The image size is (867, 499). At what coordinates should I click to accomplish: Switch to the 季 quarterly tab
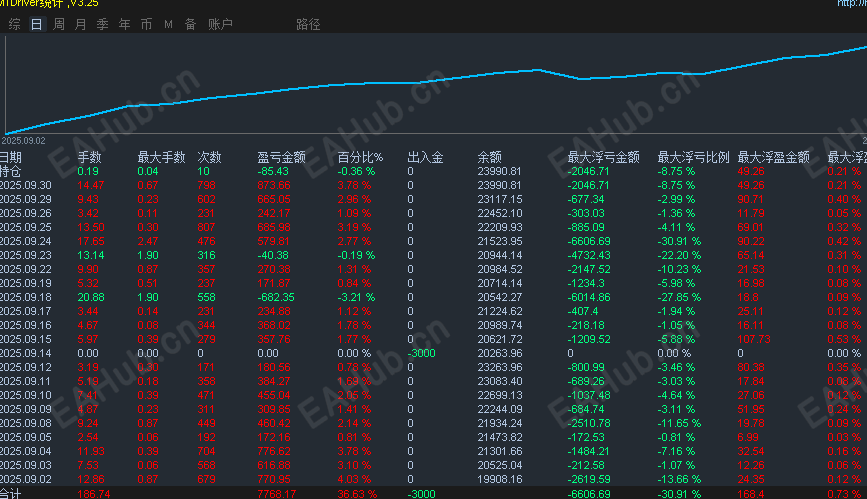click(102, 24)
